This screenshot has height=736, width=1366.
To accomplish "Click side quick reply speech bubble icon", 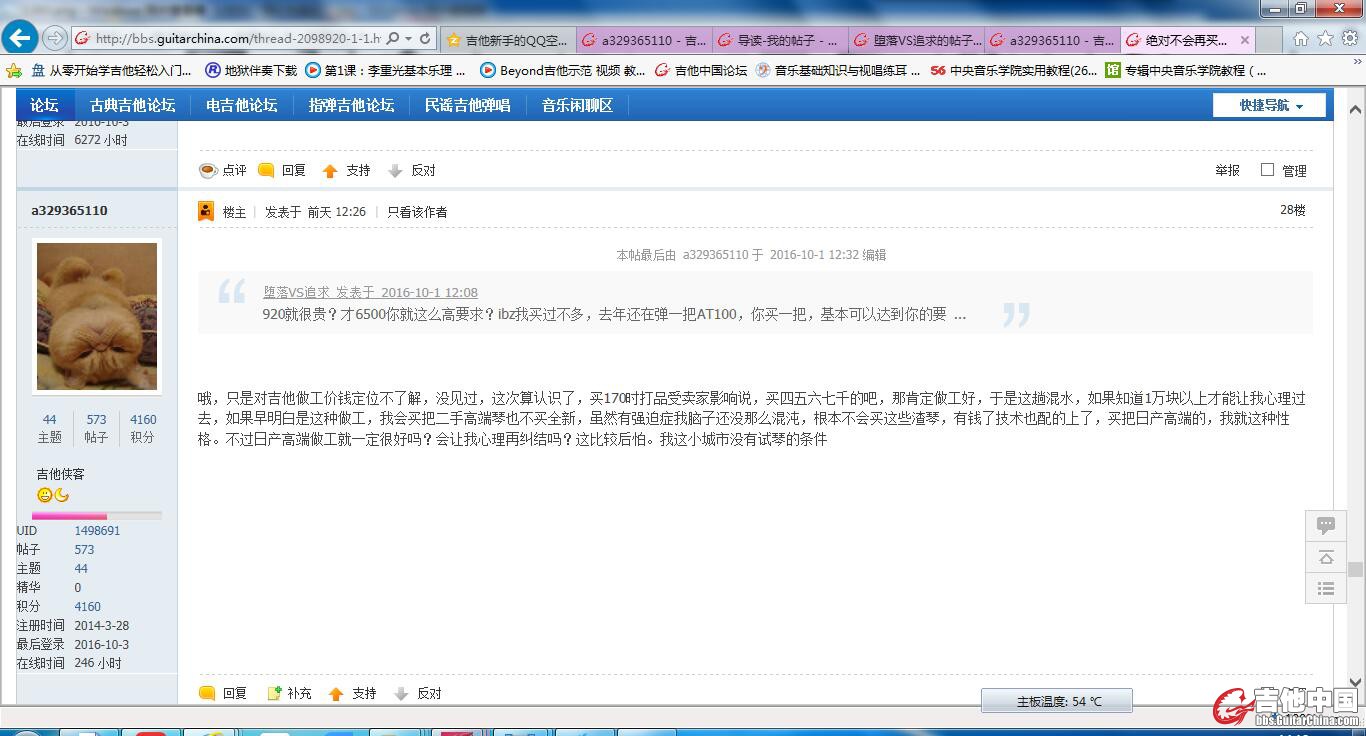I will (1326, 525).
